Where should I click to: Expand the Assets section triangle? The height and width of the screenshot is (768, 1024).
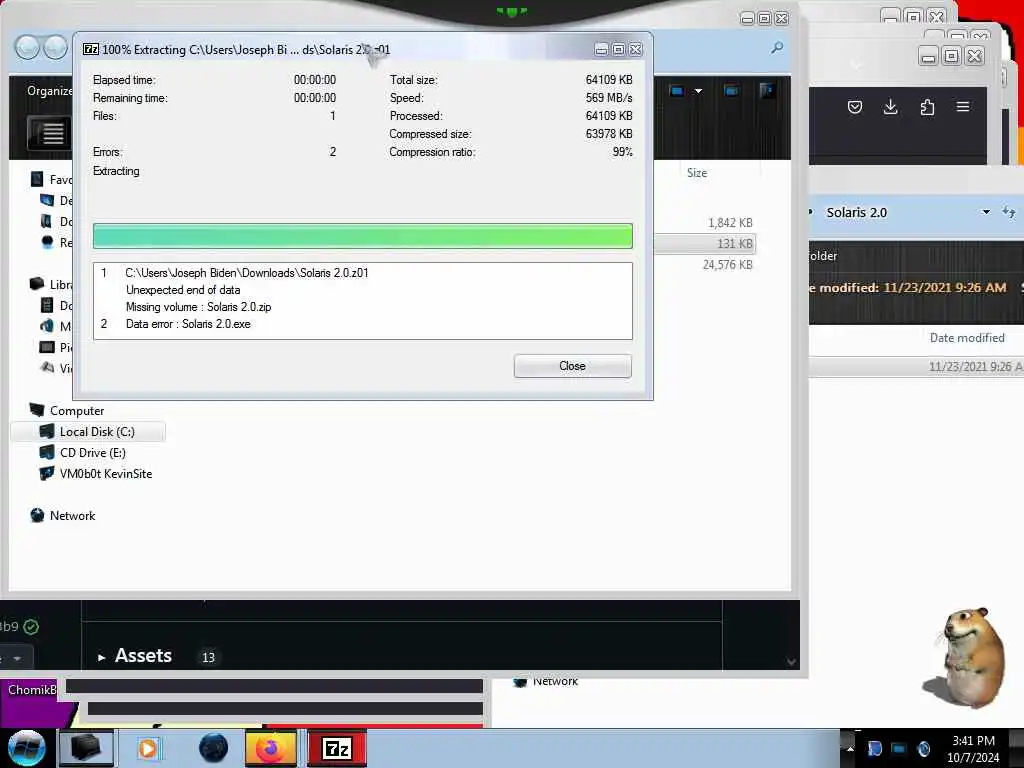coord(101,657)
